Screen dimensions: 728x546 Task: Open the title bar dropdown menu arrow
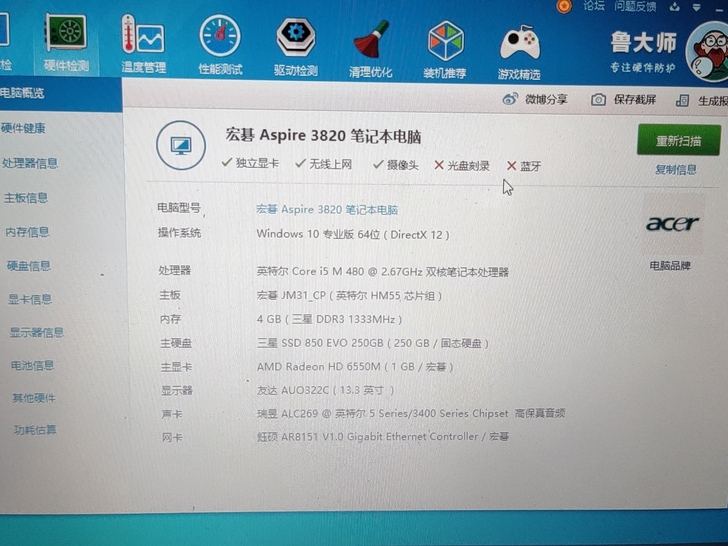[696, 7]
